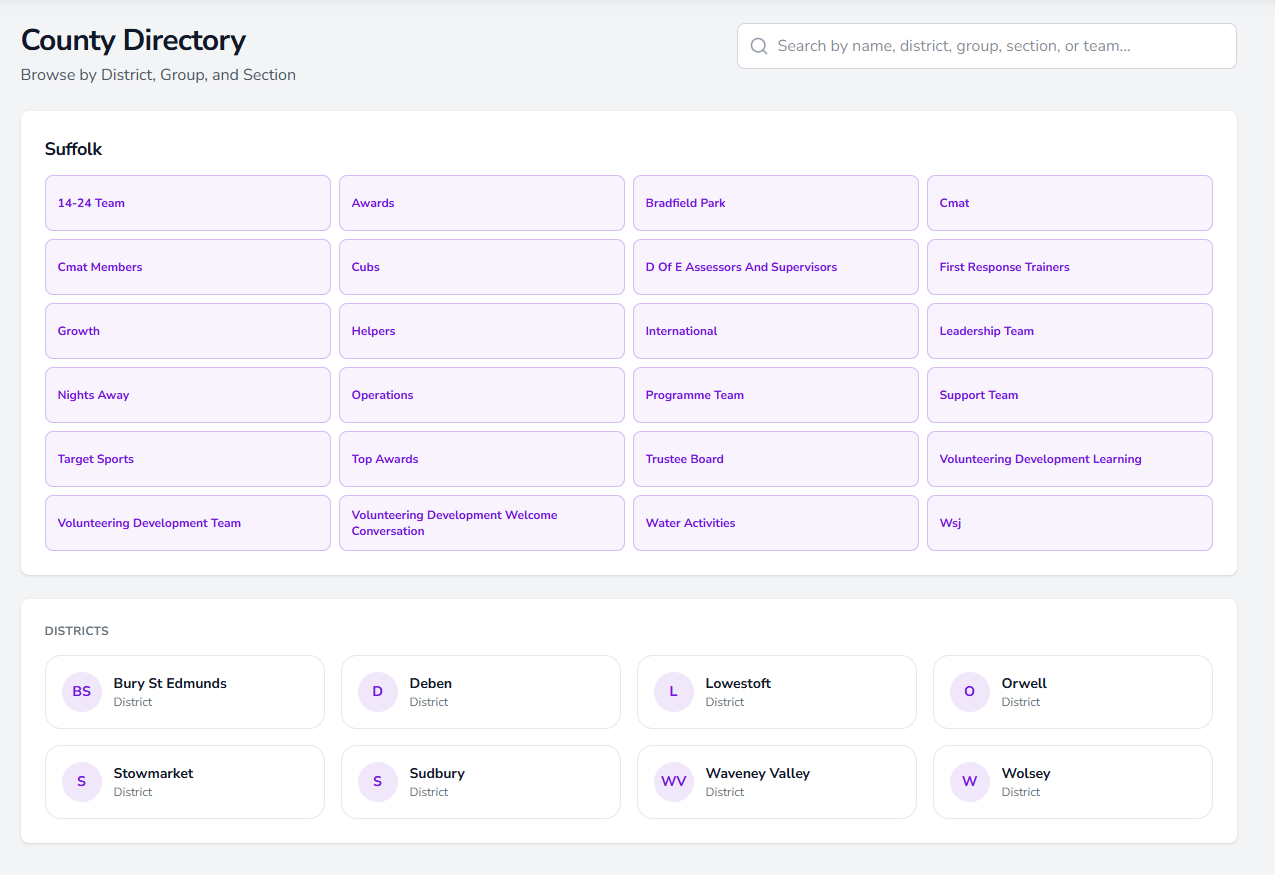Viewport: 1275px width, 875px height.
Task: Select the Target Sports card
Action: tap(188, 459)
